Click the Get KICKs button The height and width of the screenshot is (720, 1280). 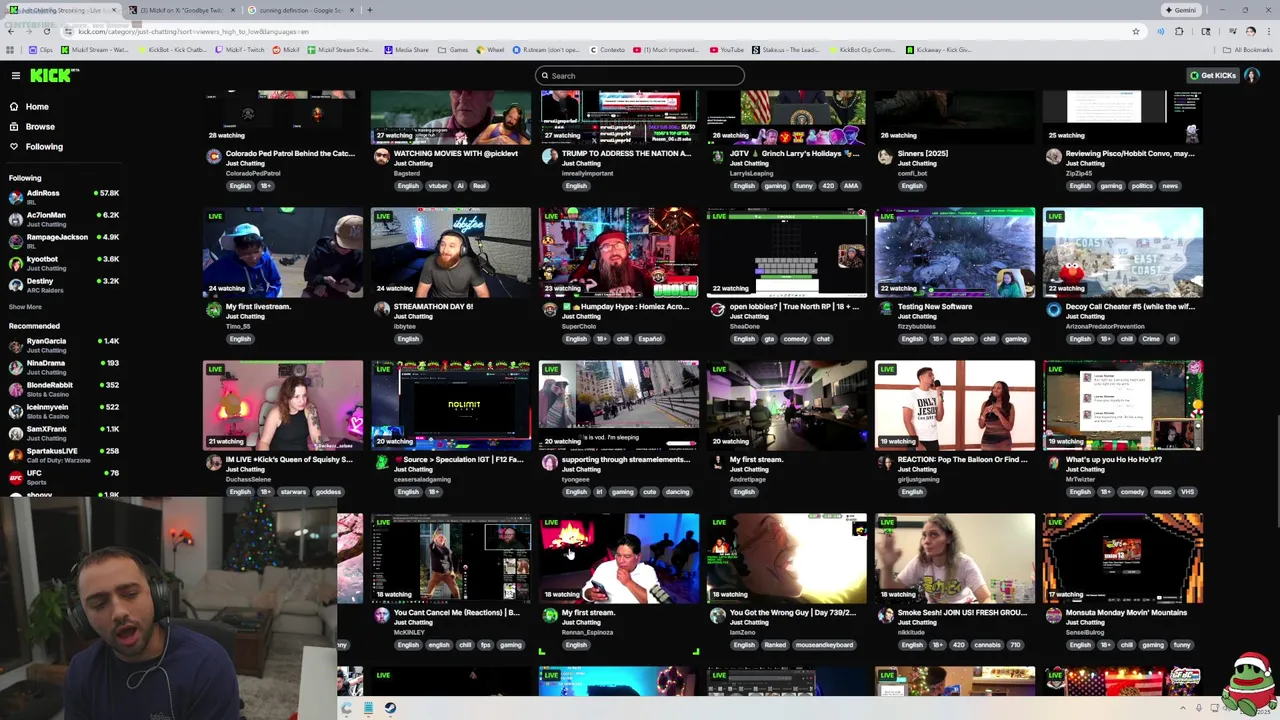click(x=1212, y=75)
